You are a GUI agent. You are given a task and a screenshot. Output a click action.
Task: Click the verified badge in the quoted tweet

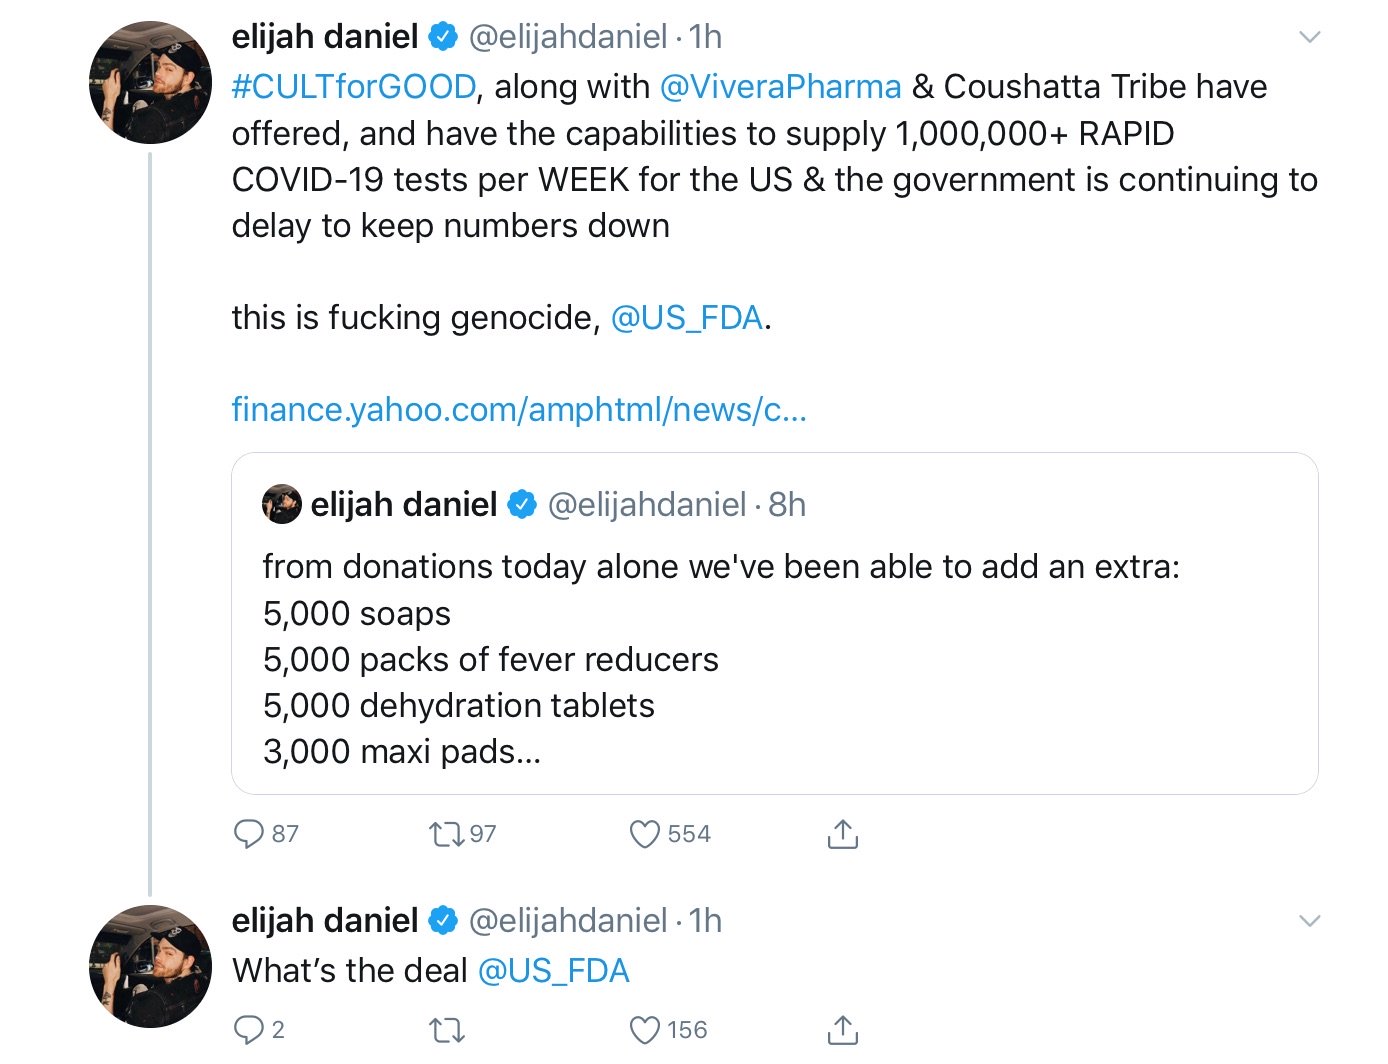coord(520,505)
